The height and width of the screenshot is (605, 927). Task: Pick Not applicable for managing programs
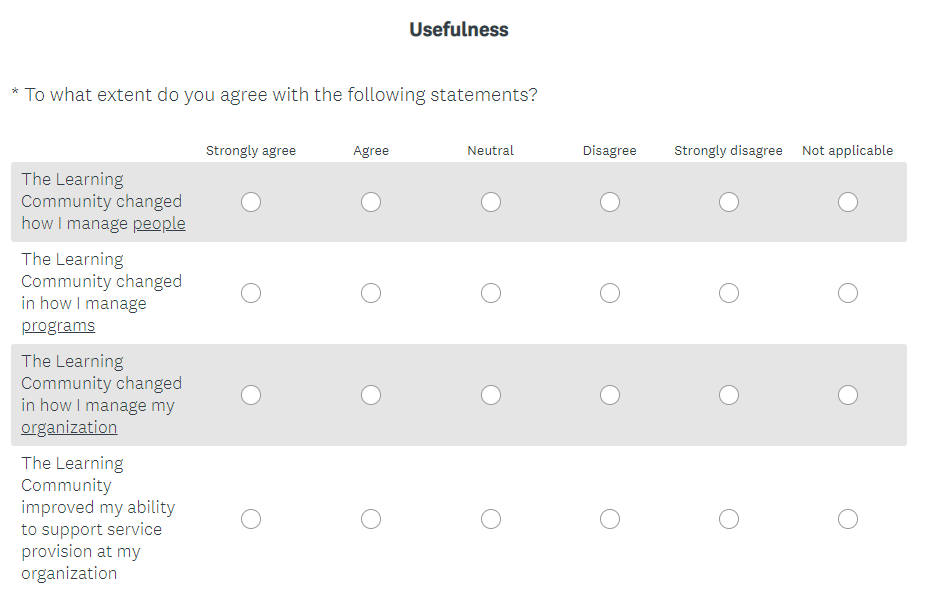coord(848,293)
